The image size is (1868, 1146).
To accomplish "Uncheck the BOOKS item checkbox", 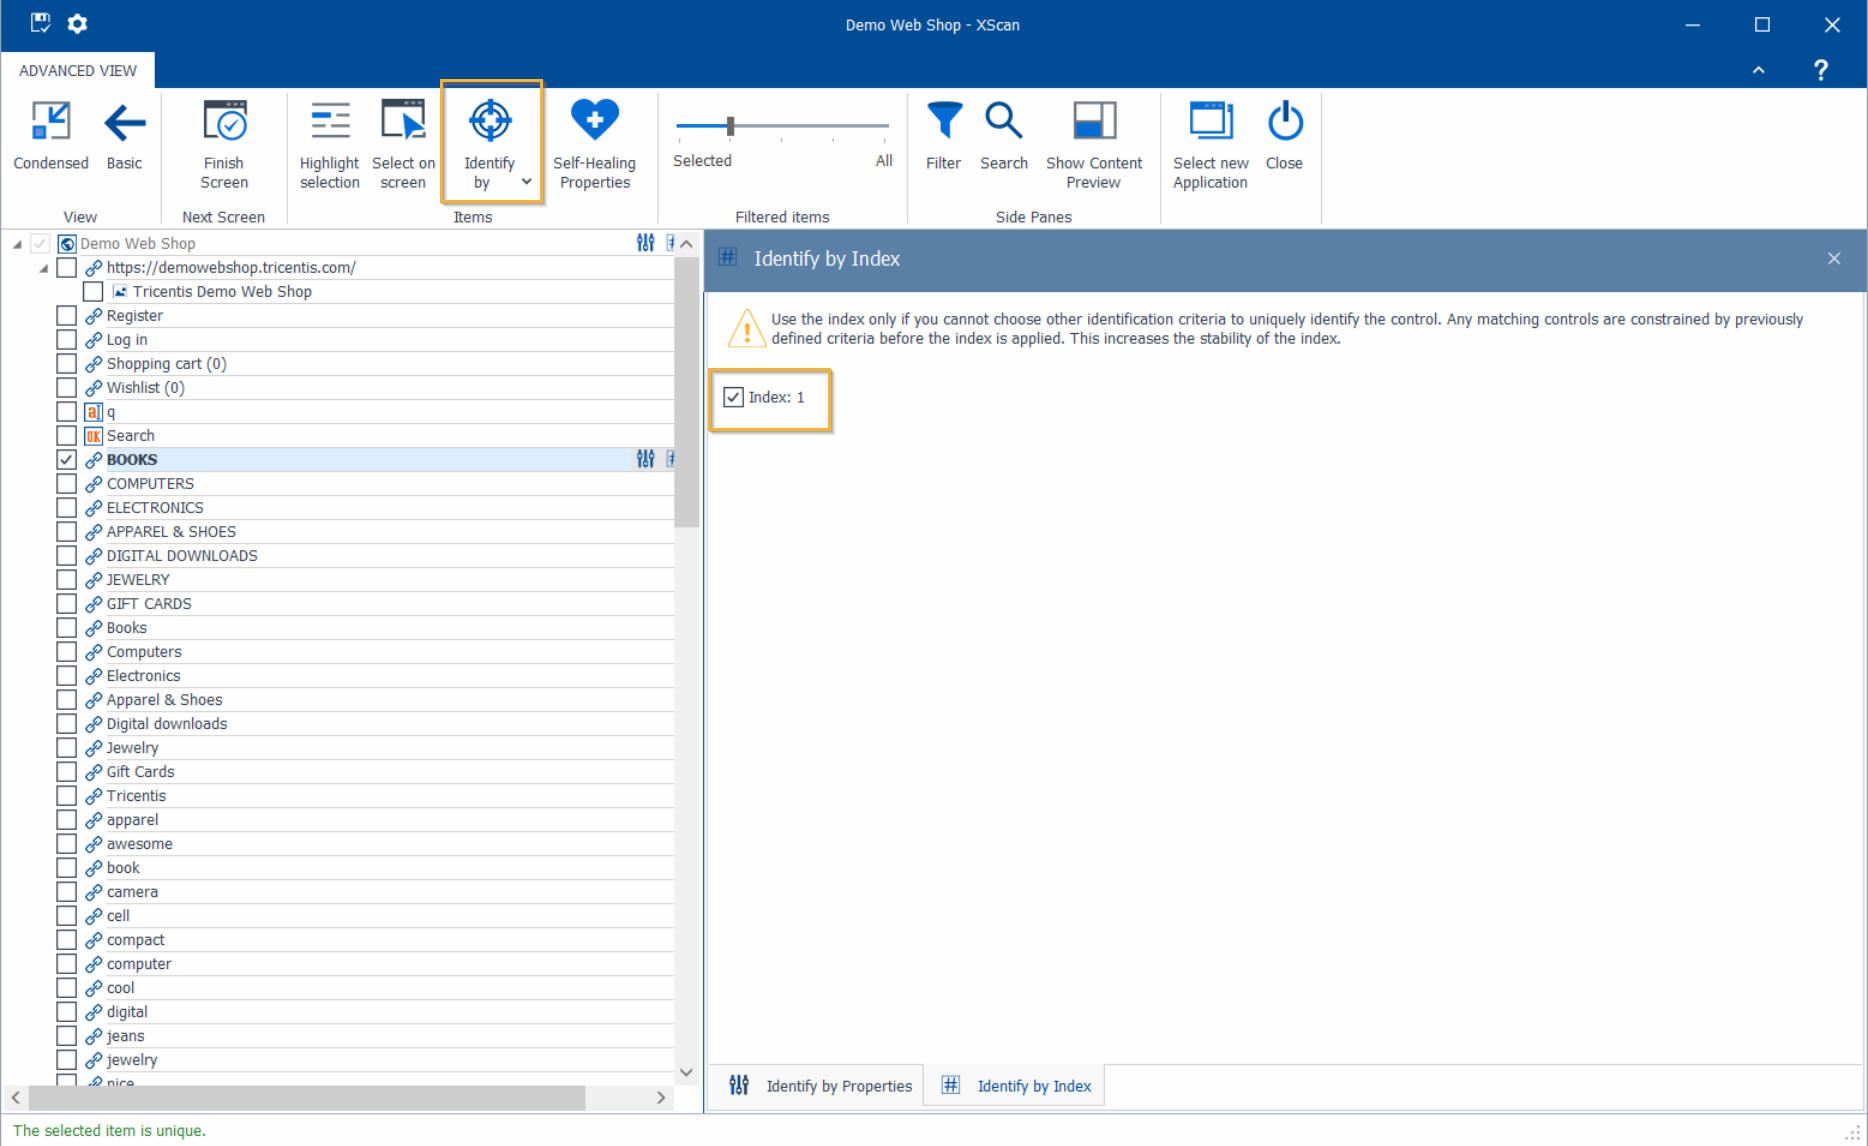I will pos(67,460).
